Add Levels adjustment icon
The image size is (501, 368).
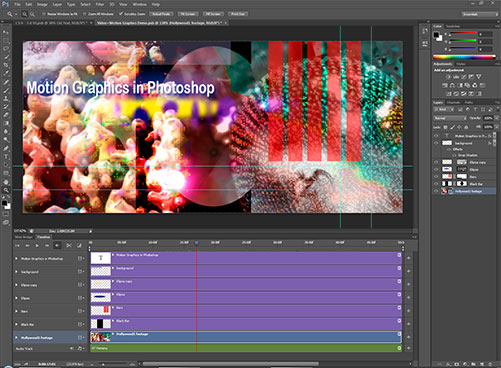456,77
